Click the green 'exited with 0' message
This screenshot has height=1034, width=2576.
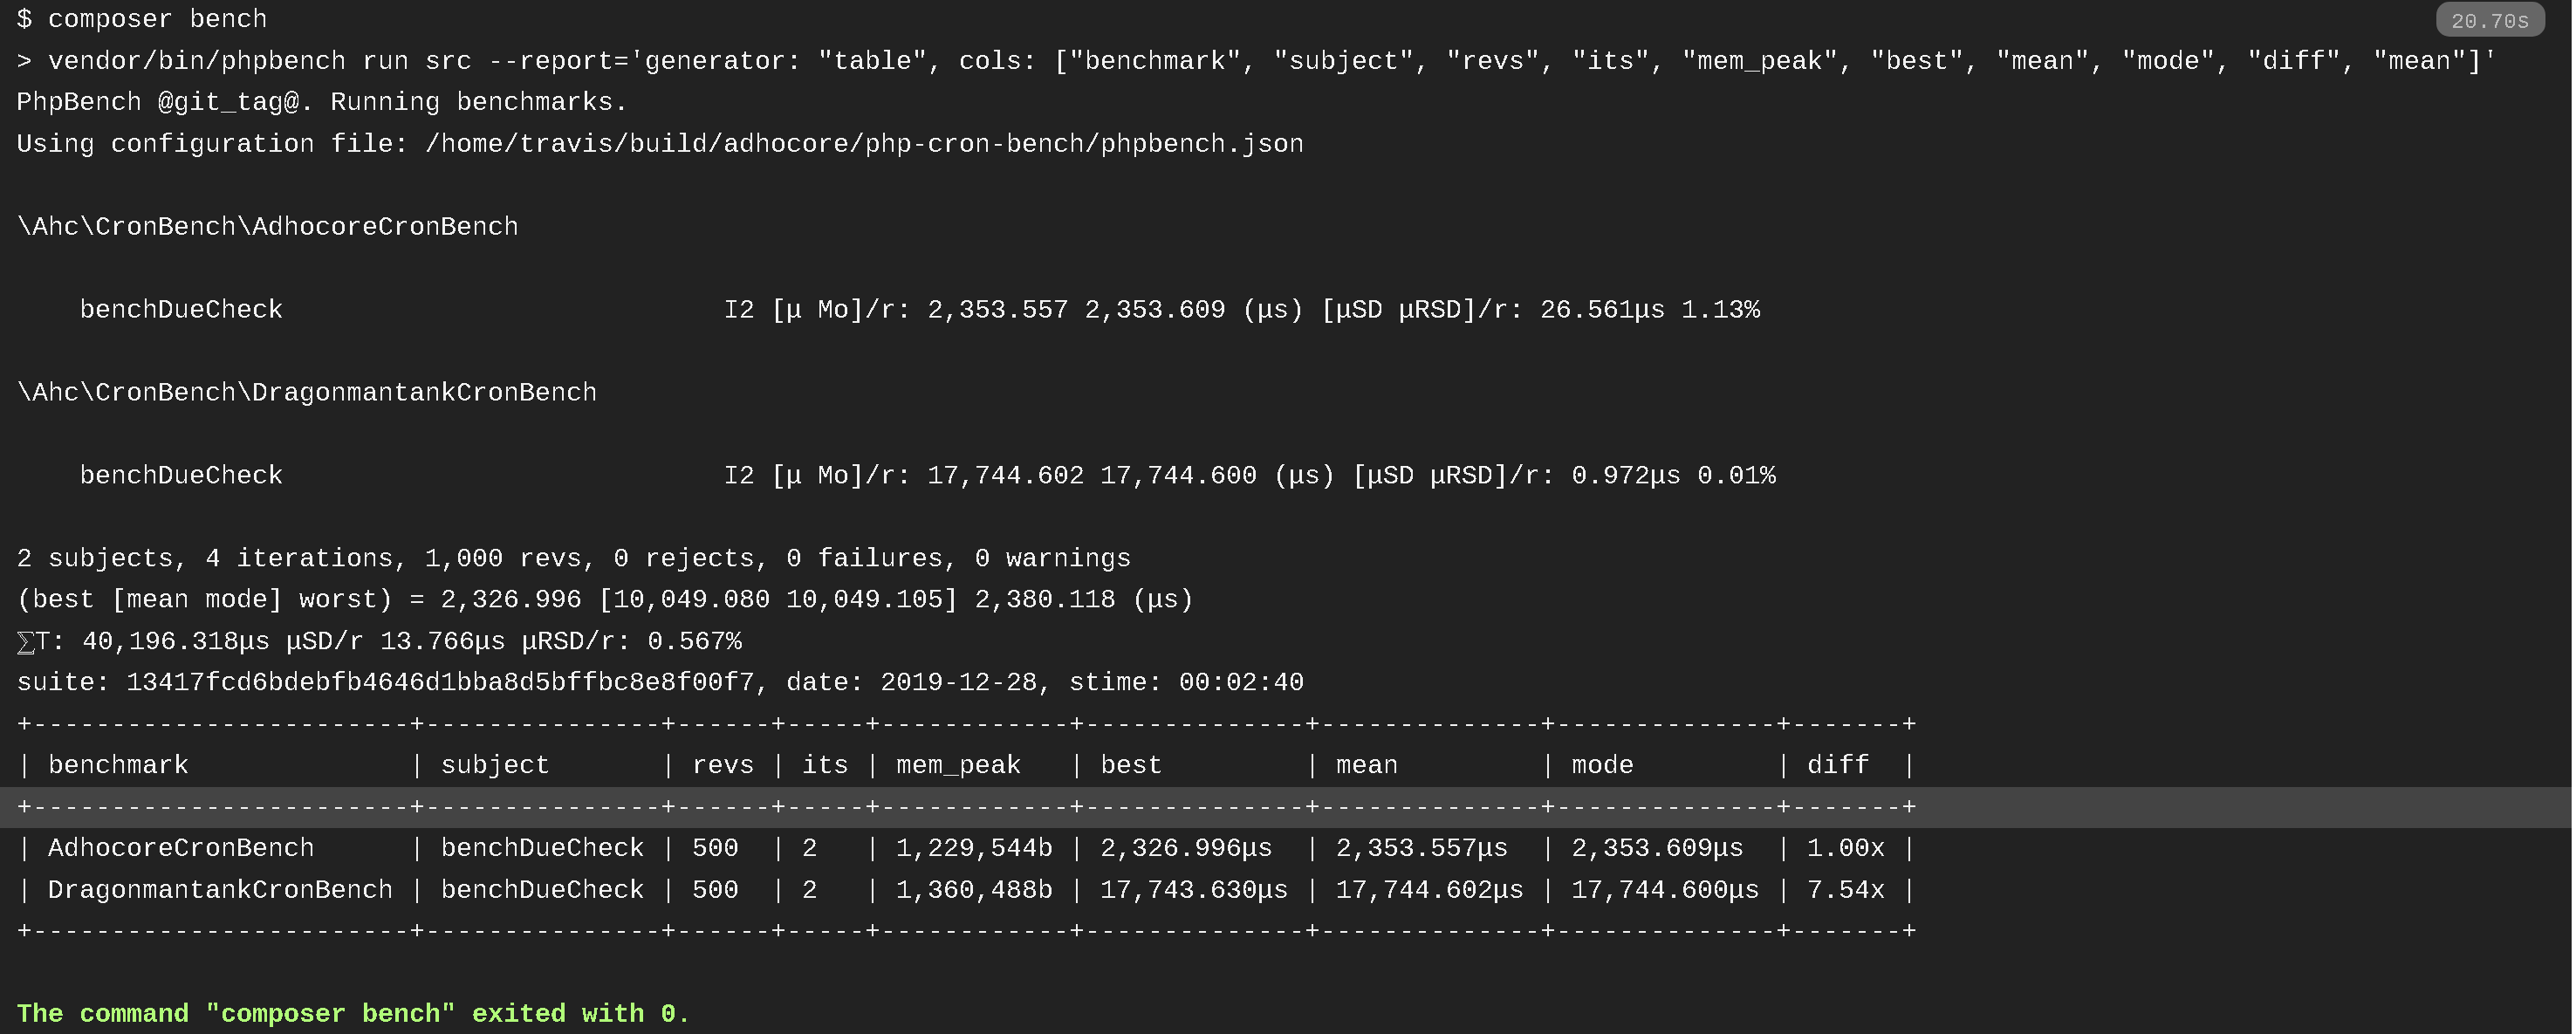(353, 1014)
